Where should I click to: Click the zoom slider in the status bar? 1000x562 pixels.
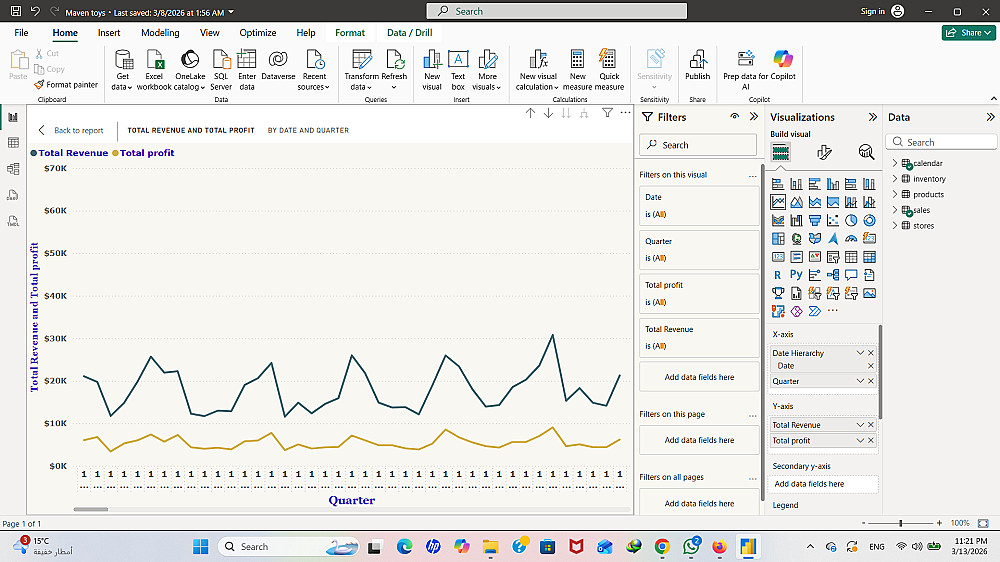901,523
